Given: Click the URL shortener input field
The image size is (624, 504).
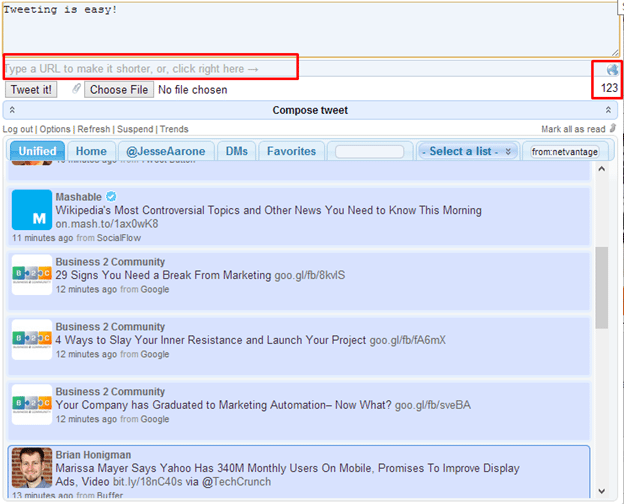Looking at the screenshot, I should point(304,69).
